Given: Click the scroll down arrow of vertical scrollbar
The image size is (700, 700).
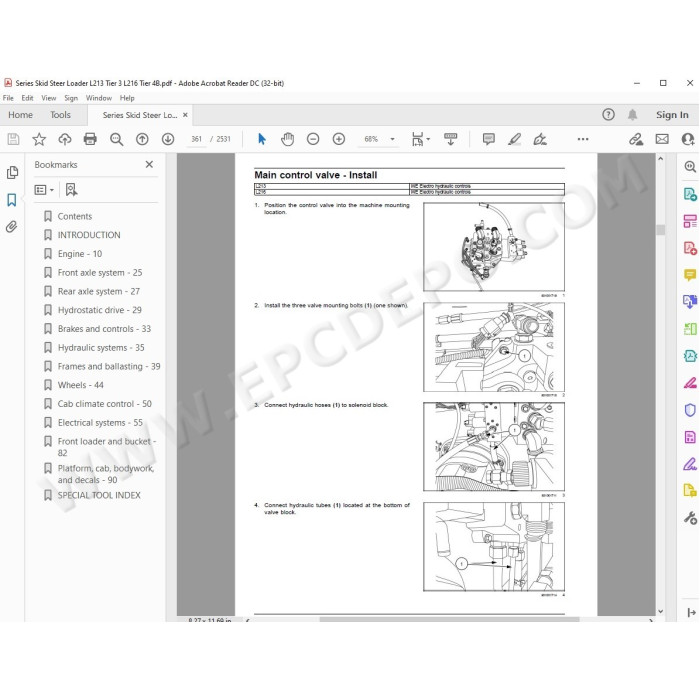Looking at the screenshot, I should pyautogui.click(x=660, y=611).
